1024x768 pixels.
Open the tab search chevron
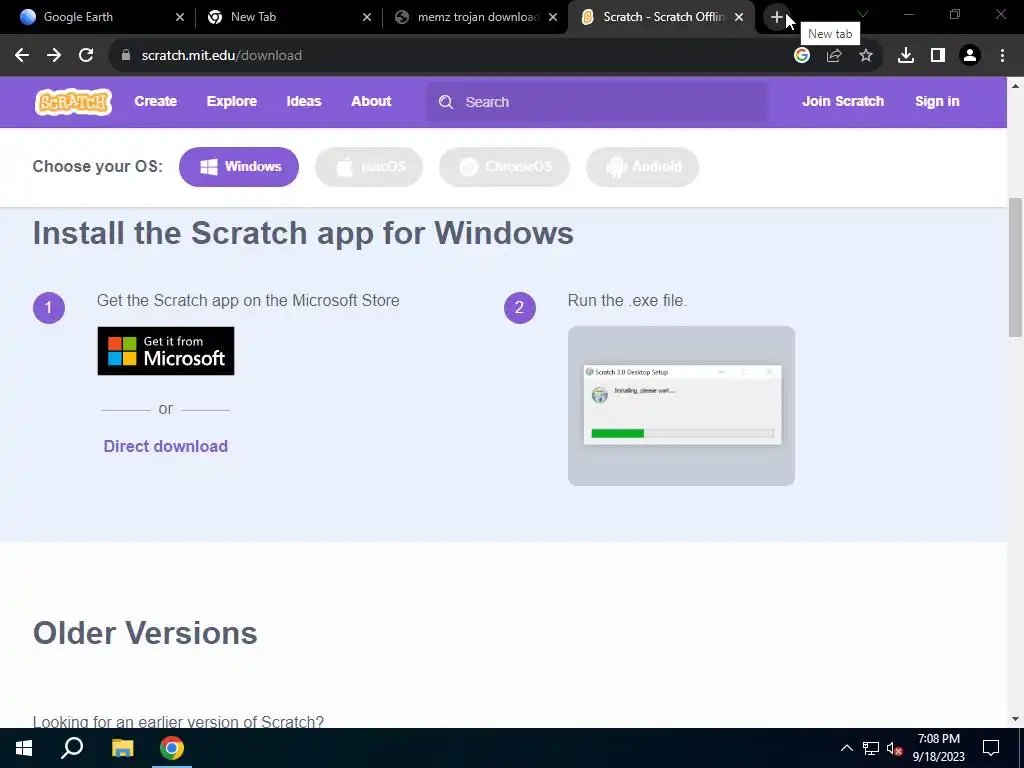coord(863,14)
